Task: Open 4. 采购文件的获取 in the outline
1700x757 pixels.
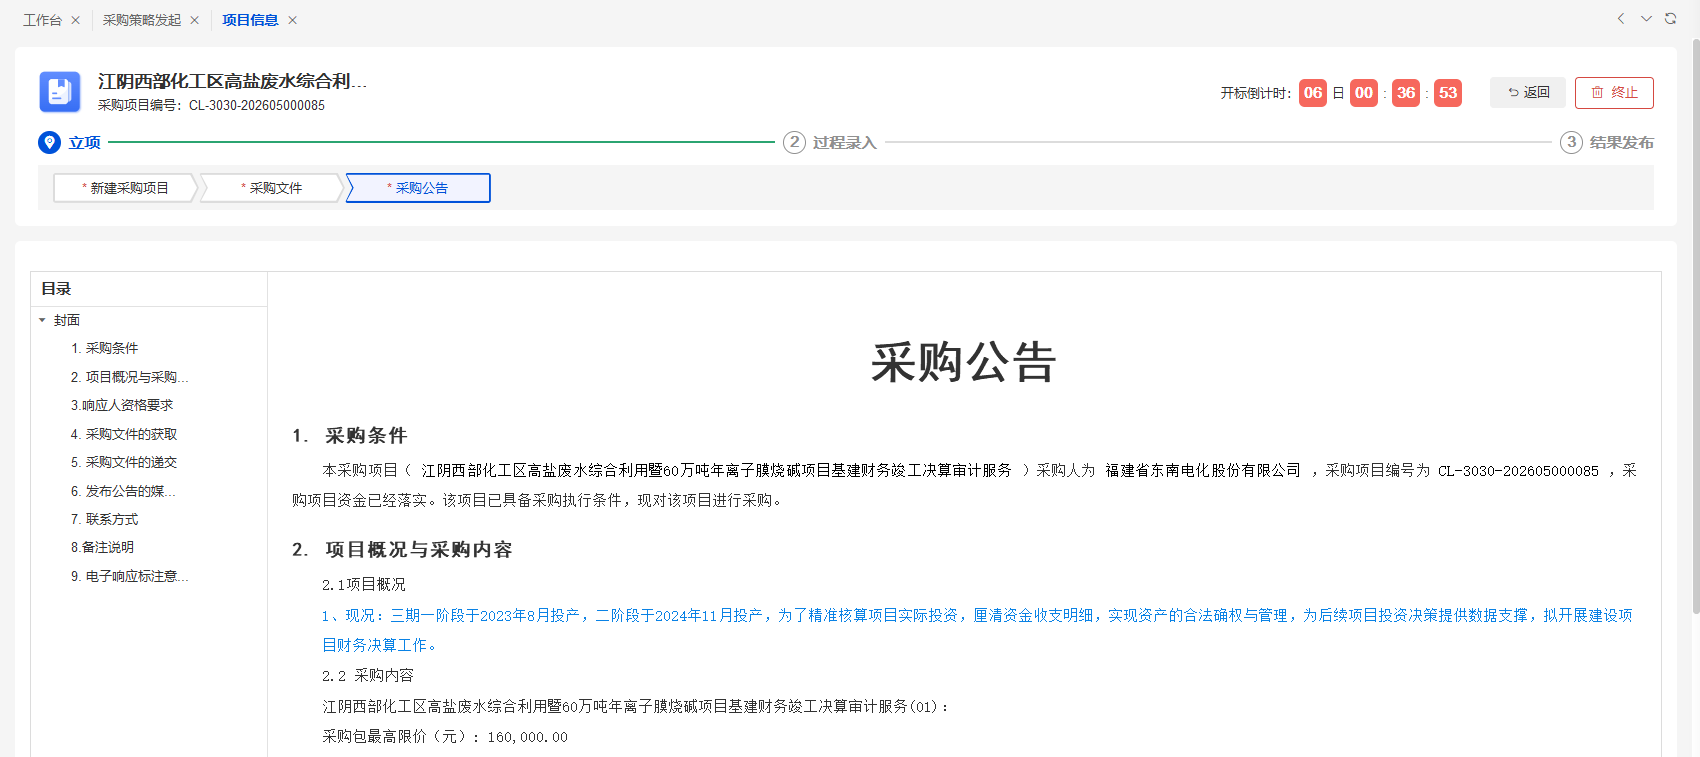Action: pos(124,434)
